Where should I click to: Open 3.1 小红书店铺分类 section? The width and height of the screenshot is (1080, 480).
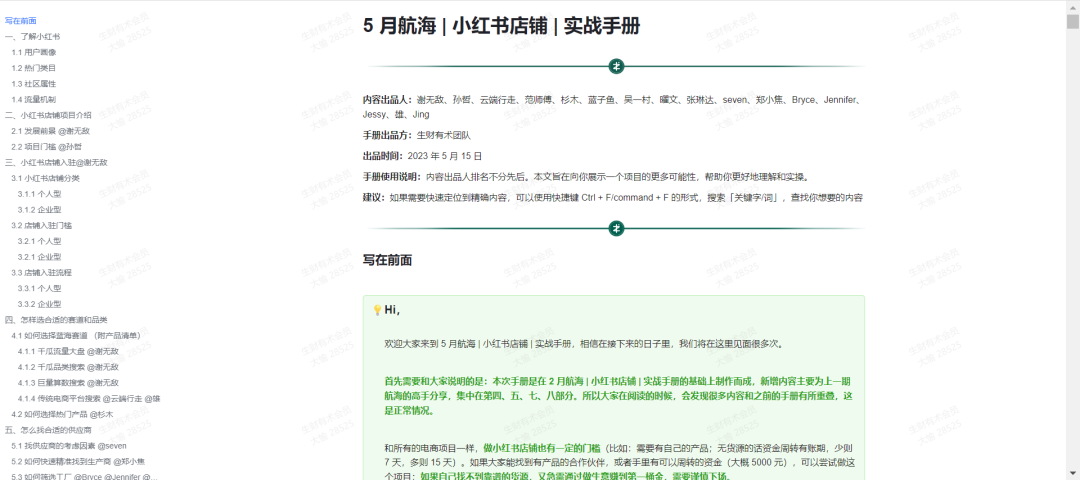pyautogui.click(x=45, y=178)
